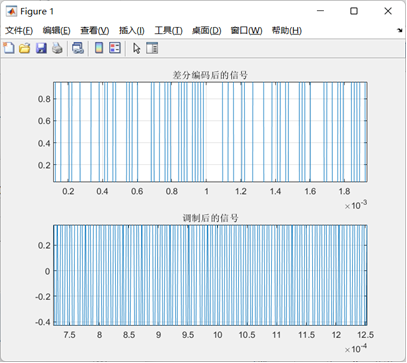Click the link axes/plot toolbar icon
The width and height of the screenshot is (407, 363).
pos(78,48)
